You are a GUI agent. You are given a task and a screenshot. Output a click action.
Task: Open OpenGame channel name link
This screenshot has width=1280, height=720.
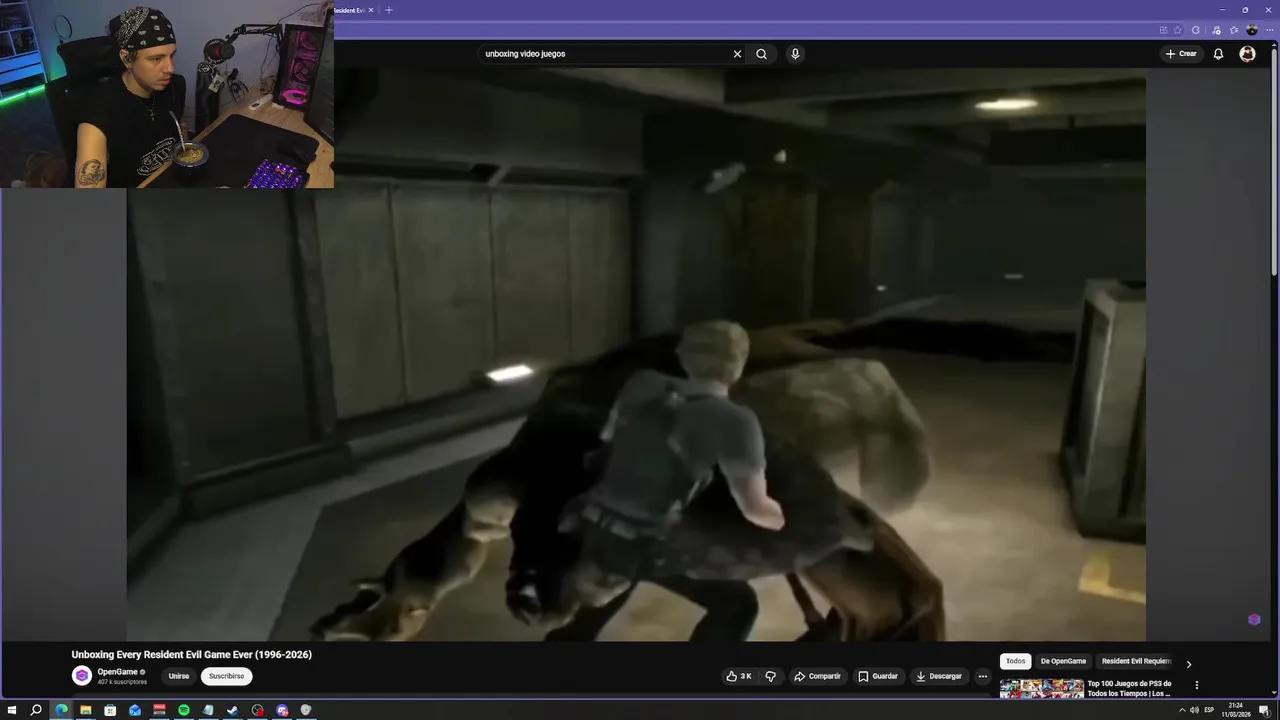[x=118, y=672]
